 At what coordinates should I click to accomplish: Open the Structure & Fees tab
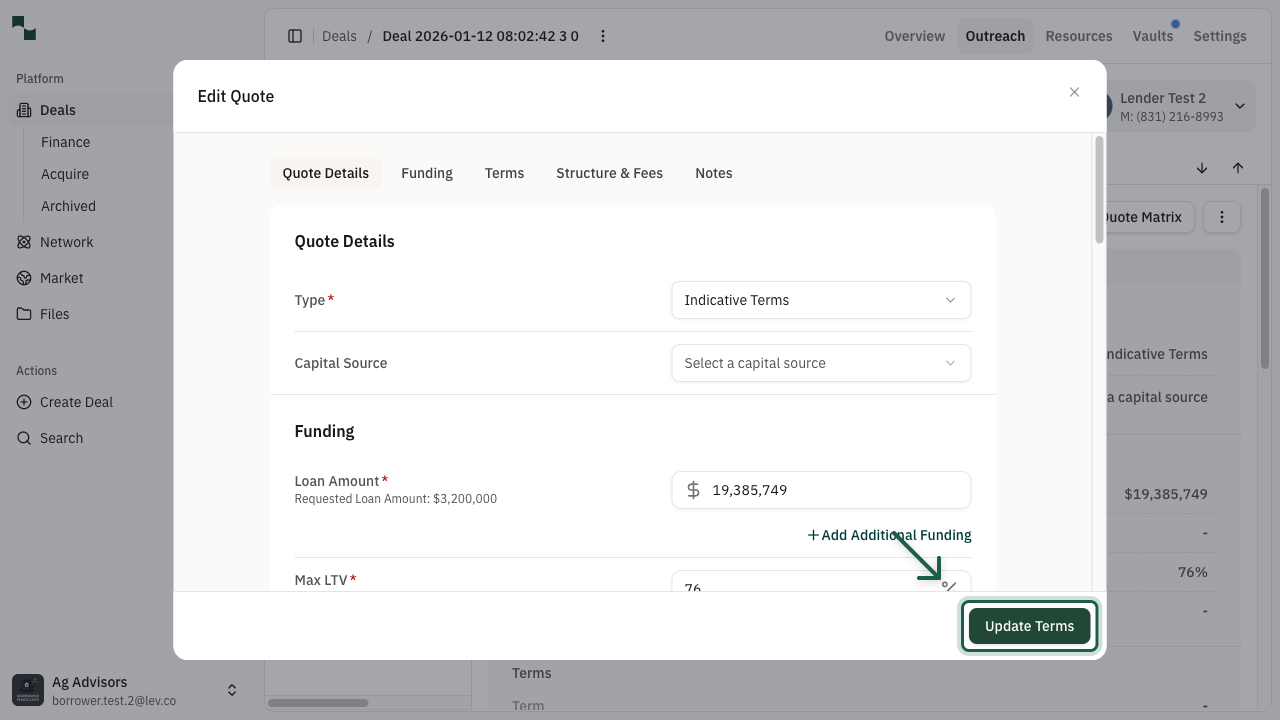pyautogui.click(x=609, y=173)
